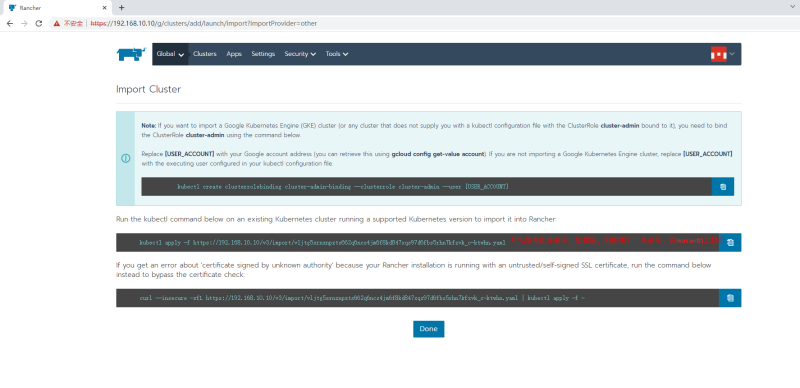The width and height of the screenshot is (800, 388).
Task: Click the 'gcloud config get-value account' text
Action: pyautogui.click(x=438, y=154)
